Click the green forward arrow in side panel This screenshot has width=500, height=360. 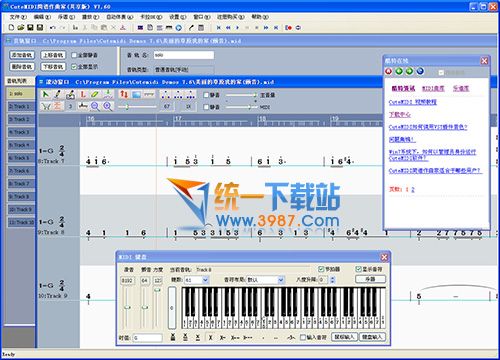pyautogui.click(x=409, y=71)
